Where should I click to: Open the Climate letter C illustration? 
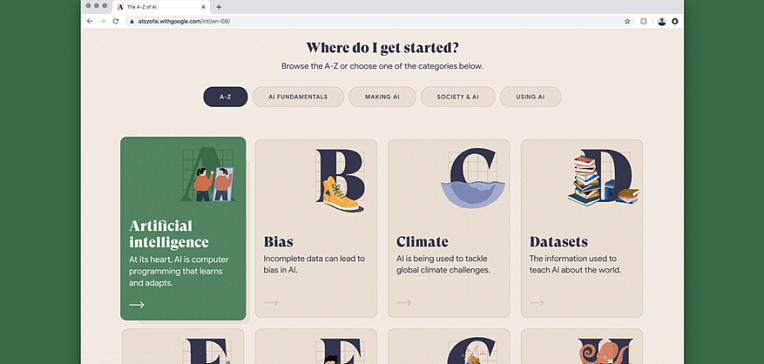(x=472, y=178)
